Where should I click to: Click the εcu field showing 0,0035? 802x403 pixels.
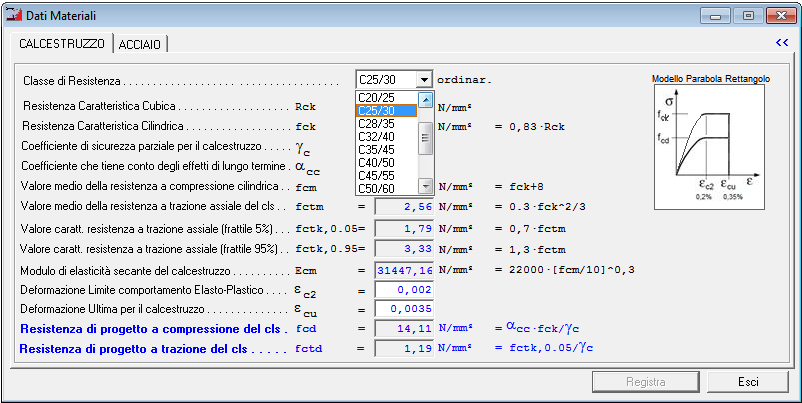(404, 309)
